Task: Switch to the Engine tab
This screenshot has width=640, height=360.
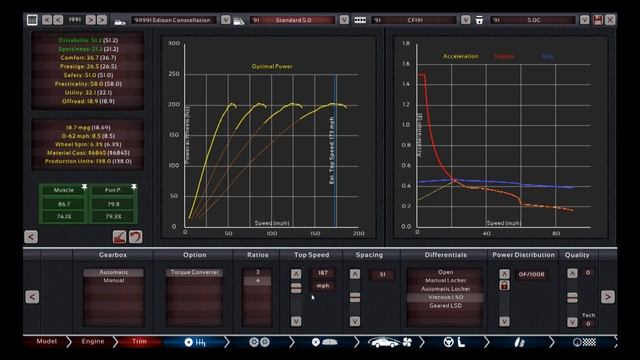Action: 93,342
